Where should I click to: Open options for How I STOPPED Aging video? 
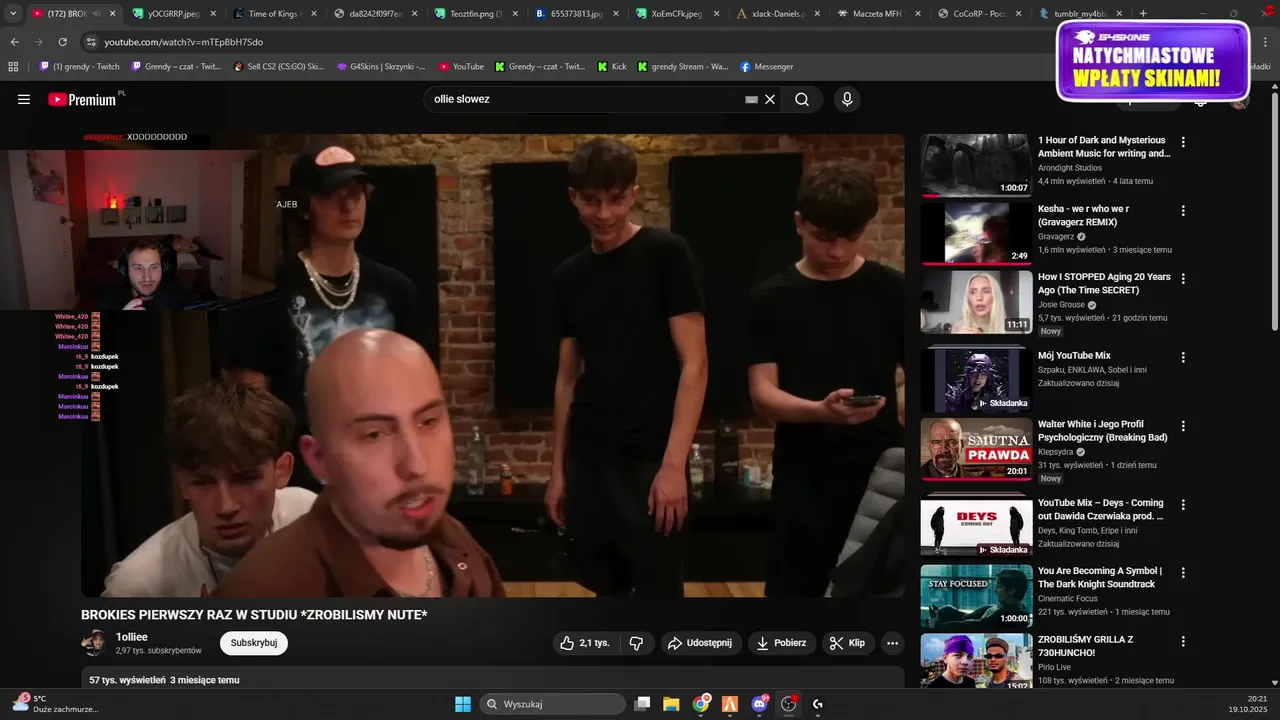pyautogui.click(x=1183, y=279)
